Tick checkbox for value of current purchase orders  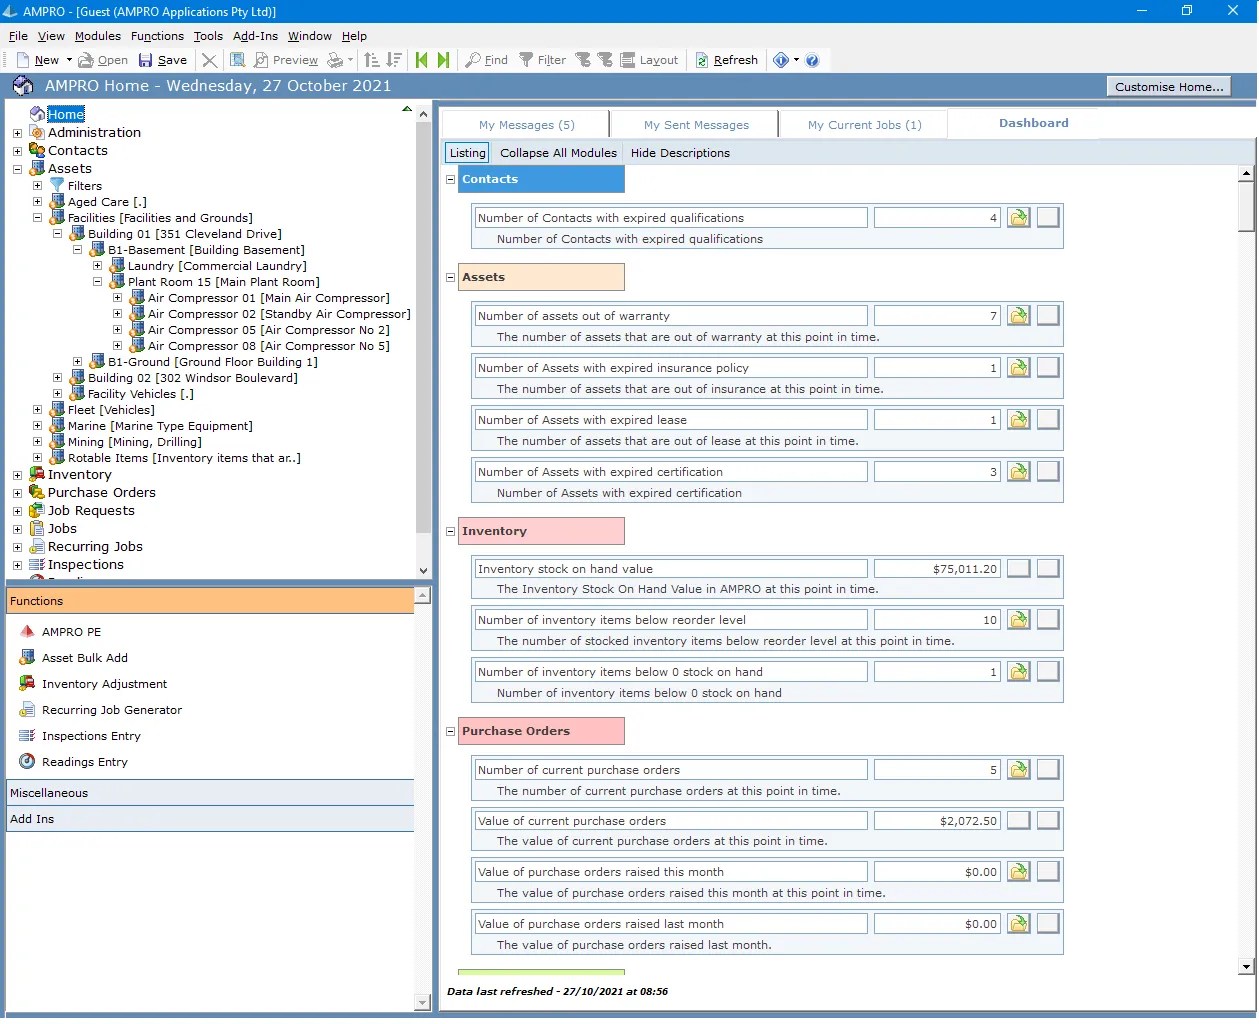(1048, 820)
